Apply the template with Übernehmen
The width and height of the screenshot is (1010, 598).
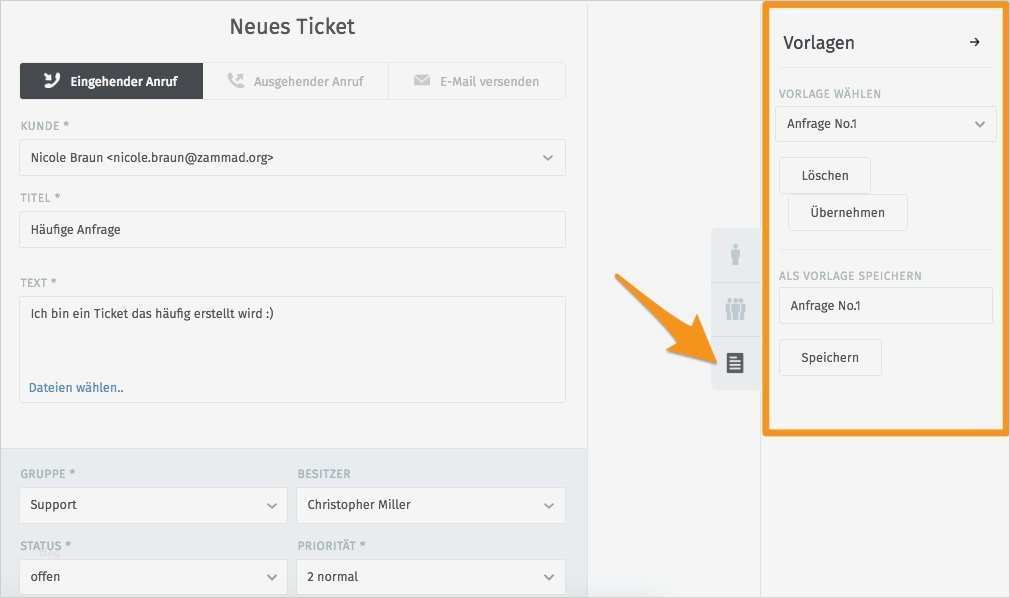pyautogui.click(x=847, y=212)
